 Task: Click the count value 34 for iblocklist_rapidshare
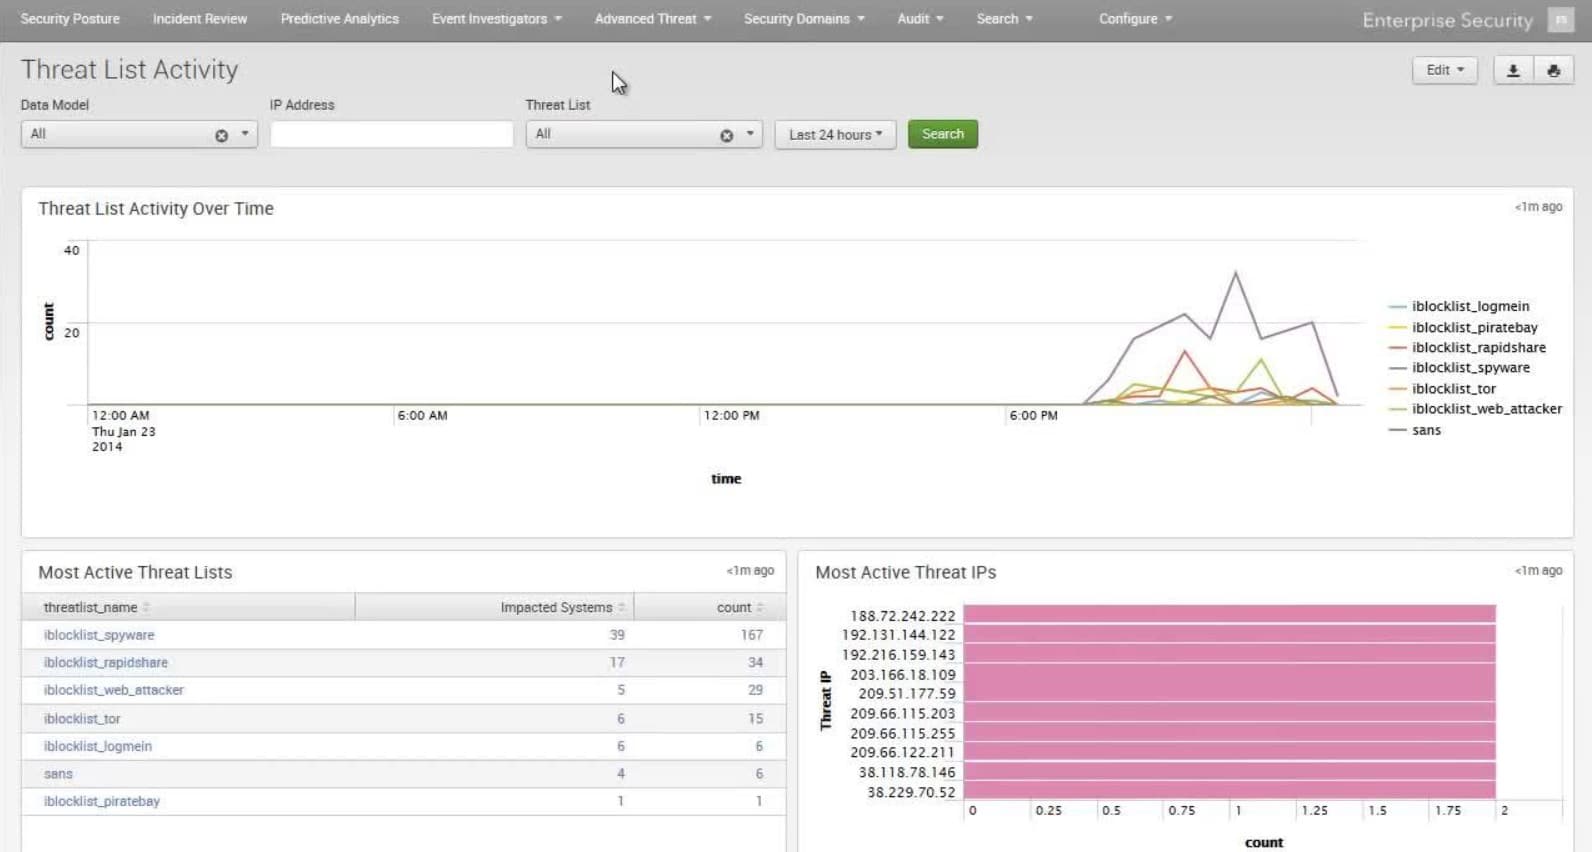[x=755, y=663]
